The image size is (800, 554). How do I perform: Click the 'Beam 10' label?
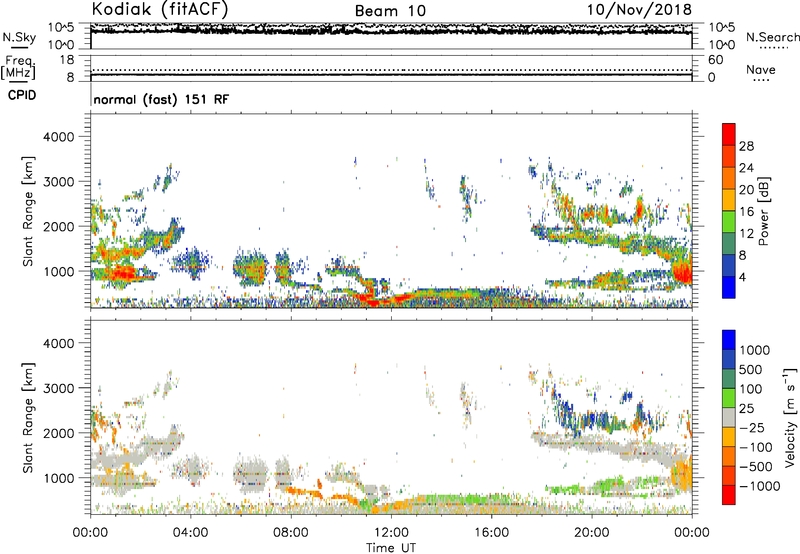(390, 11)
